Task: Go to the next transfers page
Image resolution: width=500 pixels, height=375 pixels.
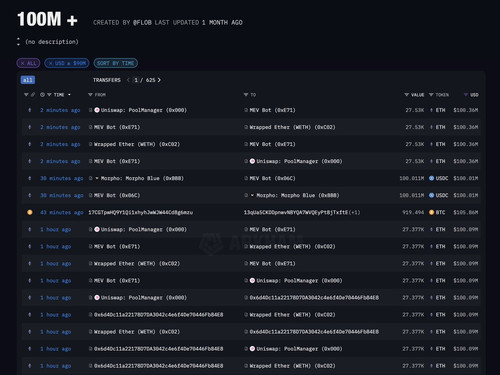Action: click(x=159, y=80)
